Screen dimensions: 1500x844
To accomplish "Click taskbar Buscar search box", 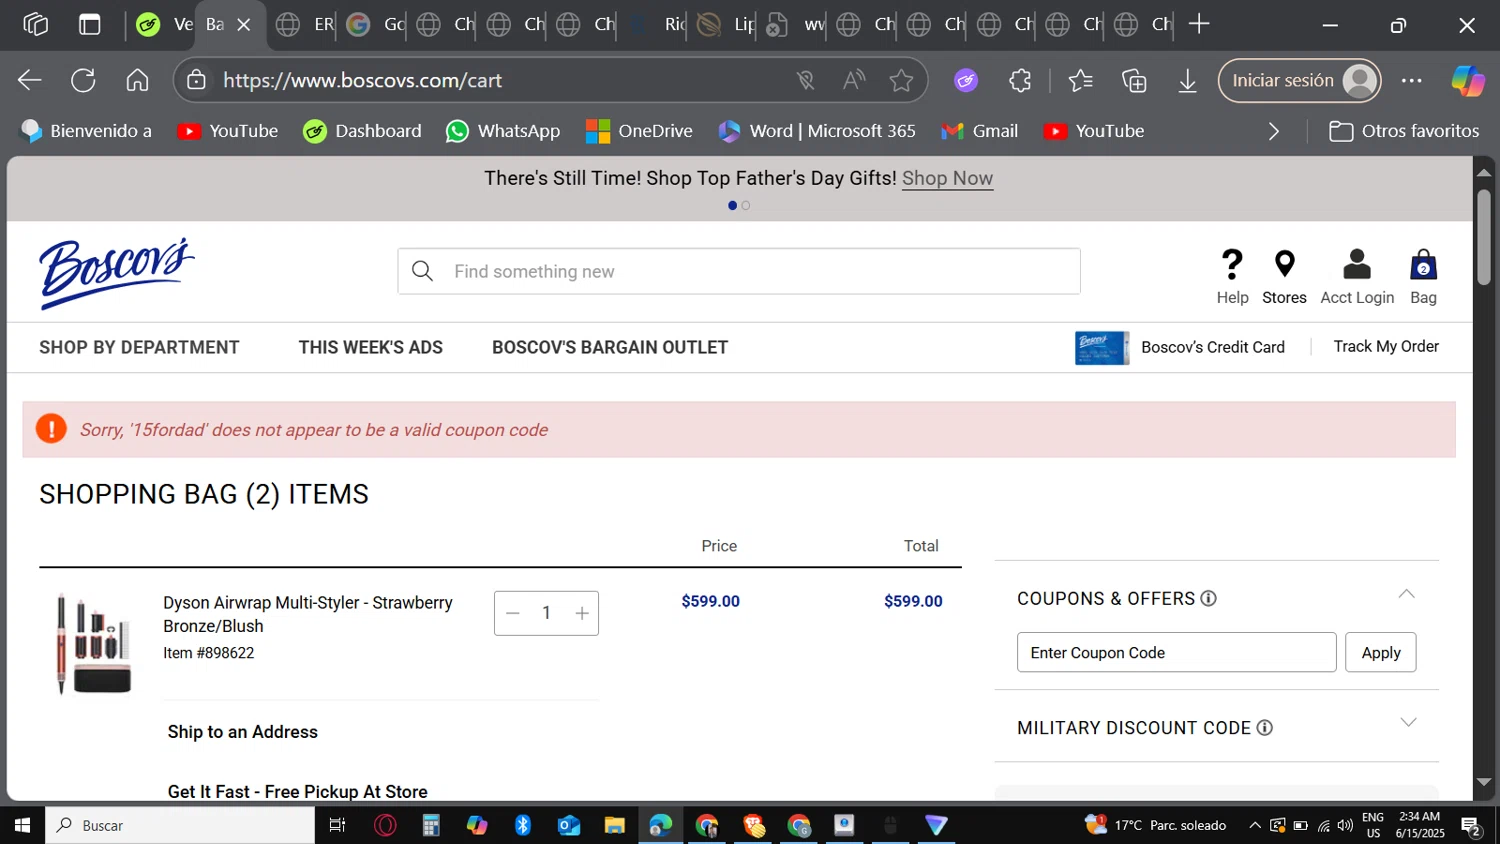I will [180, 825].
